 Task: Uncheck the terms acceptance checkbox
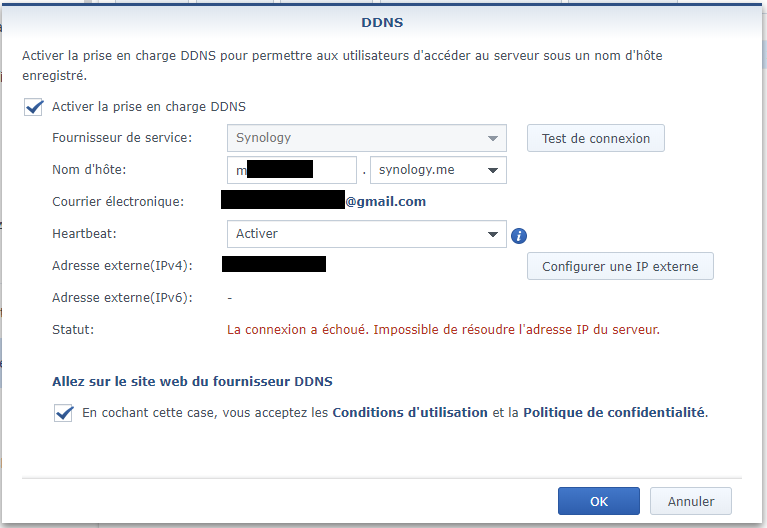(64, 412)
